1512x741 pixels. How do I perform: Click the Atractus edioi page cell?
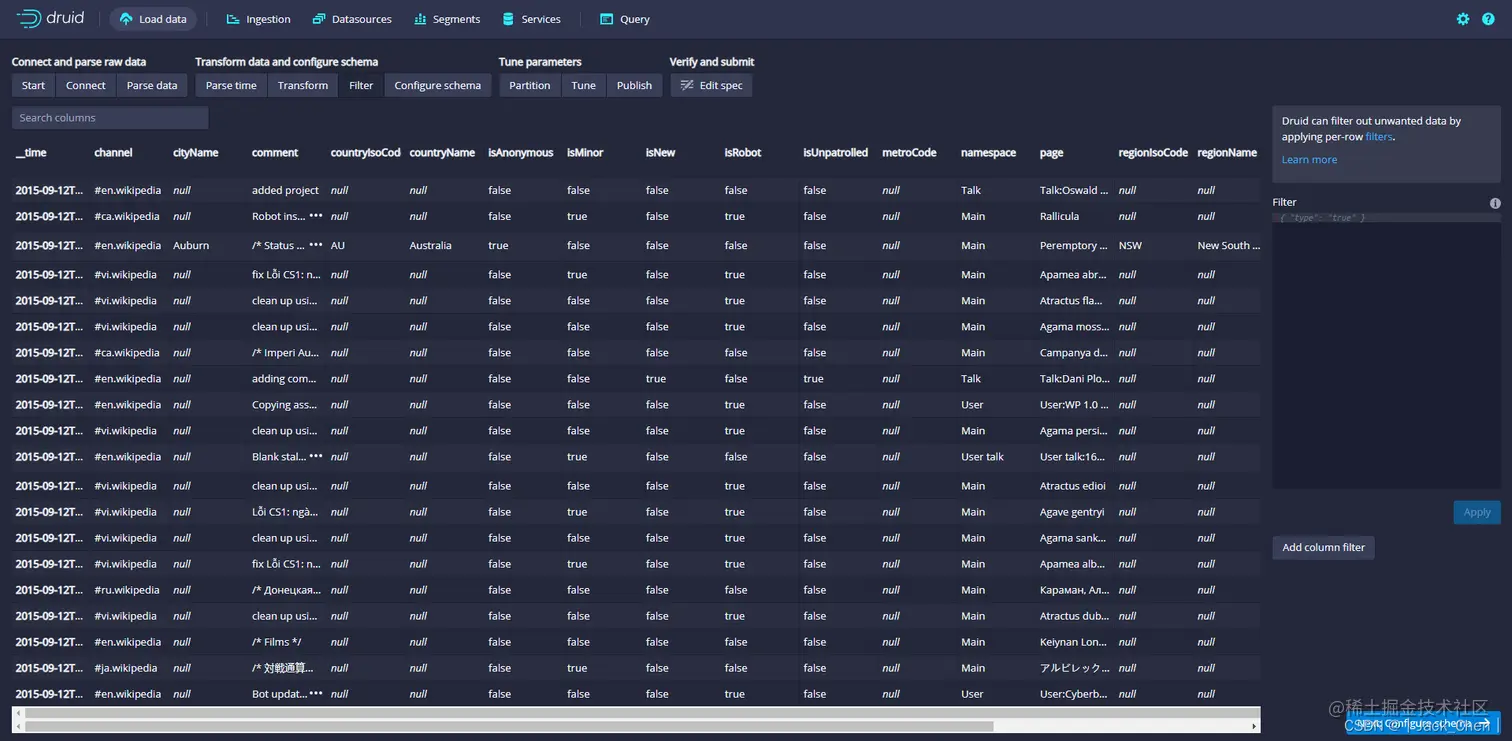(x=1072, y=486)
